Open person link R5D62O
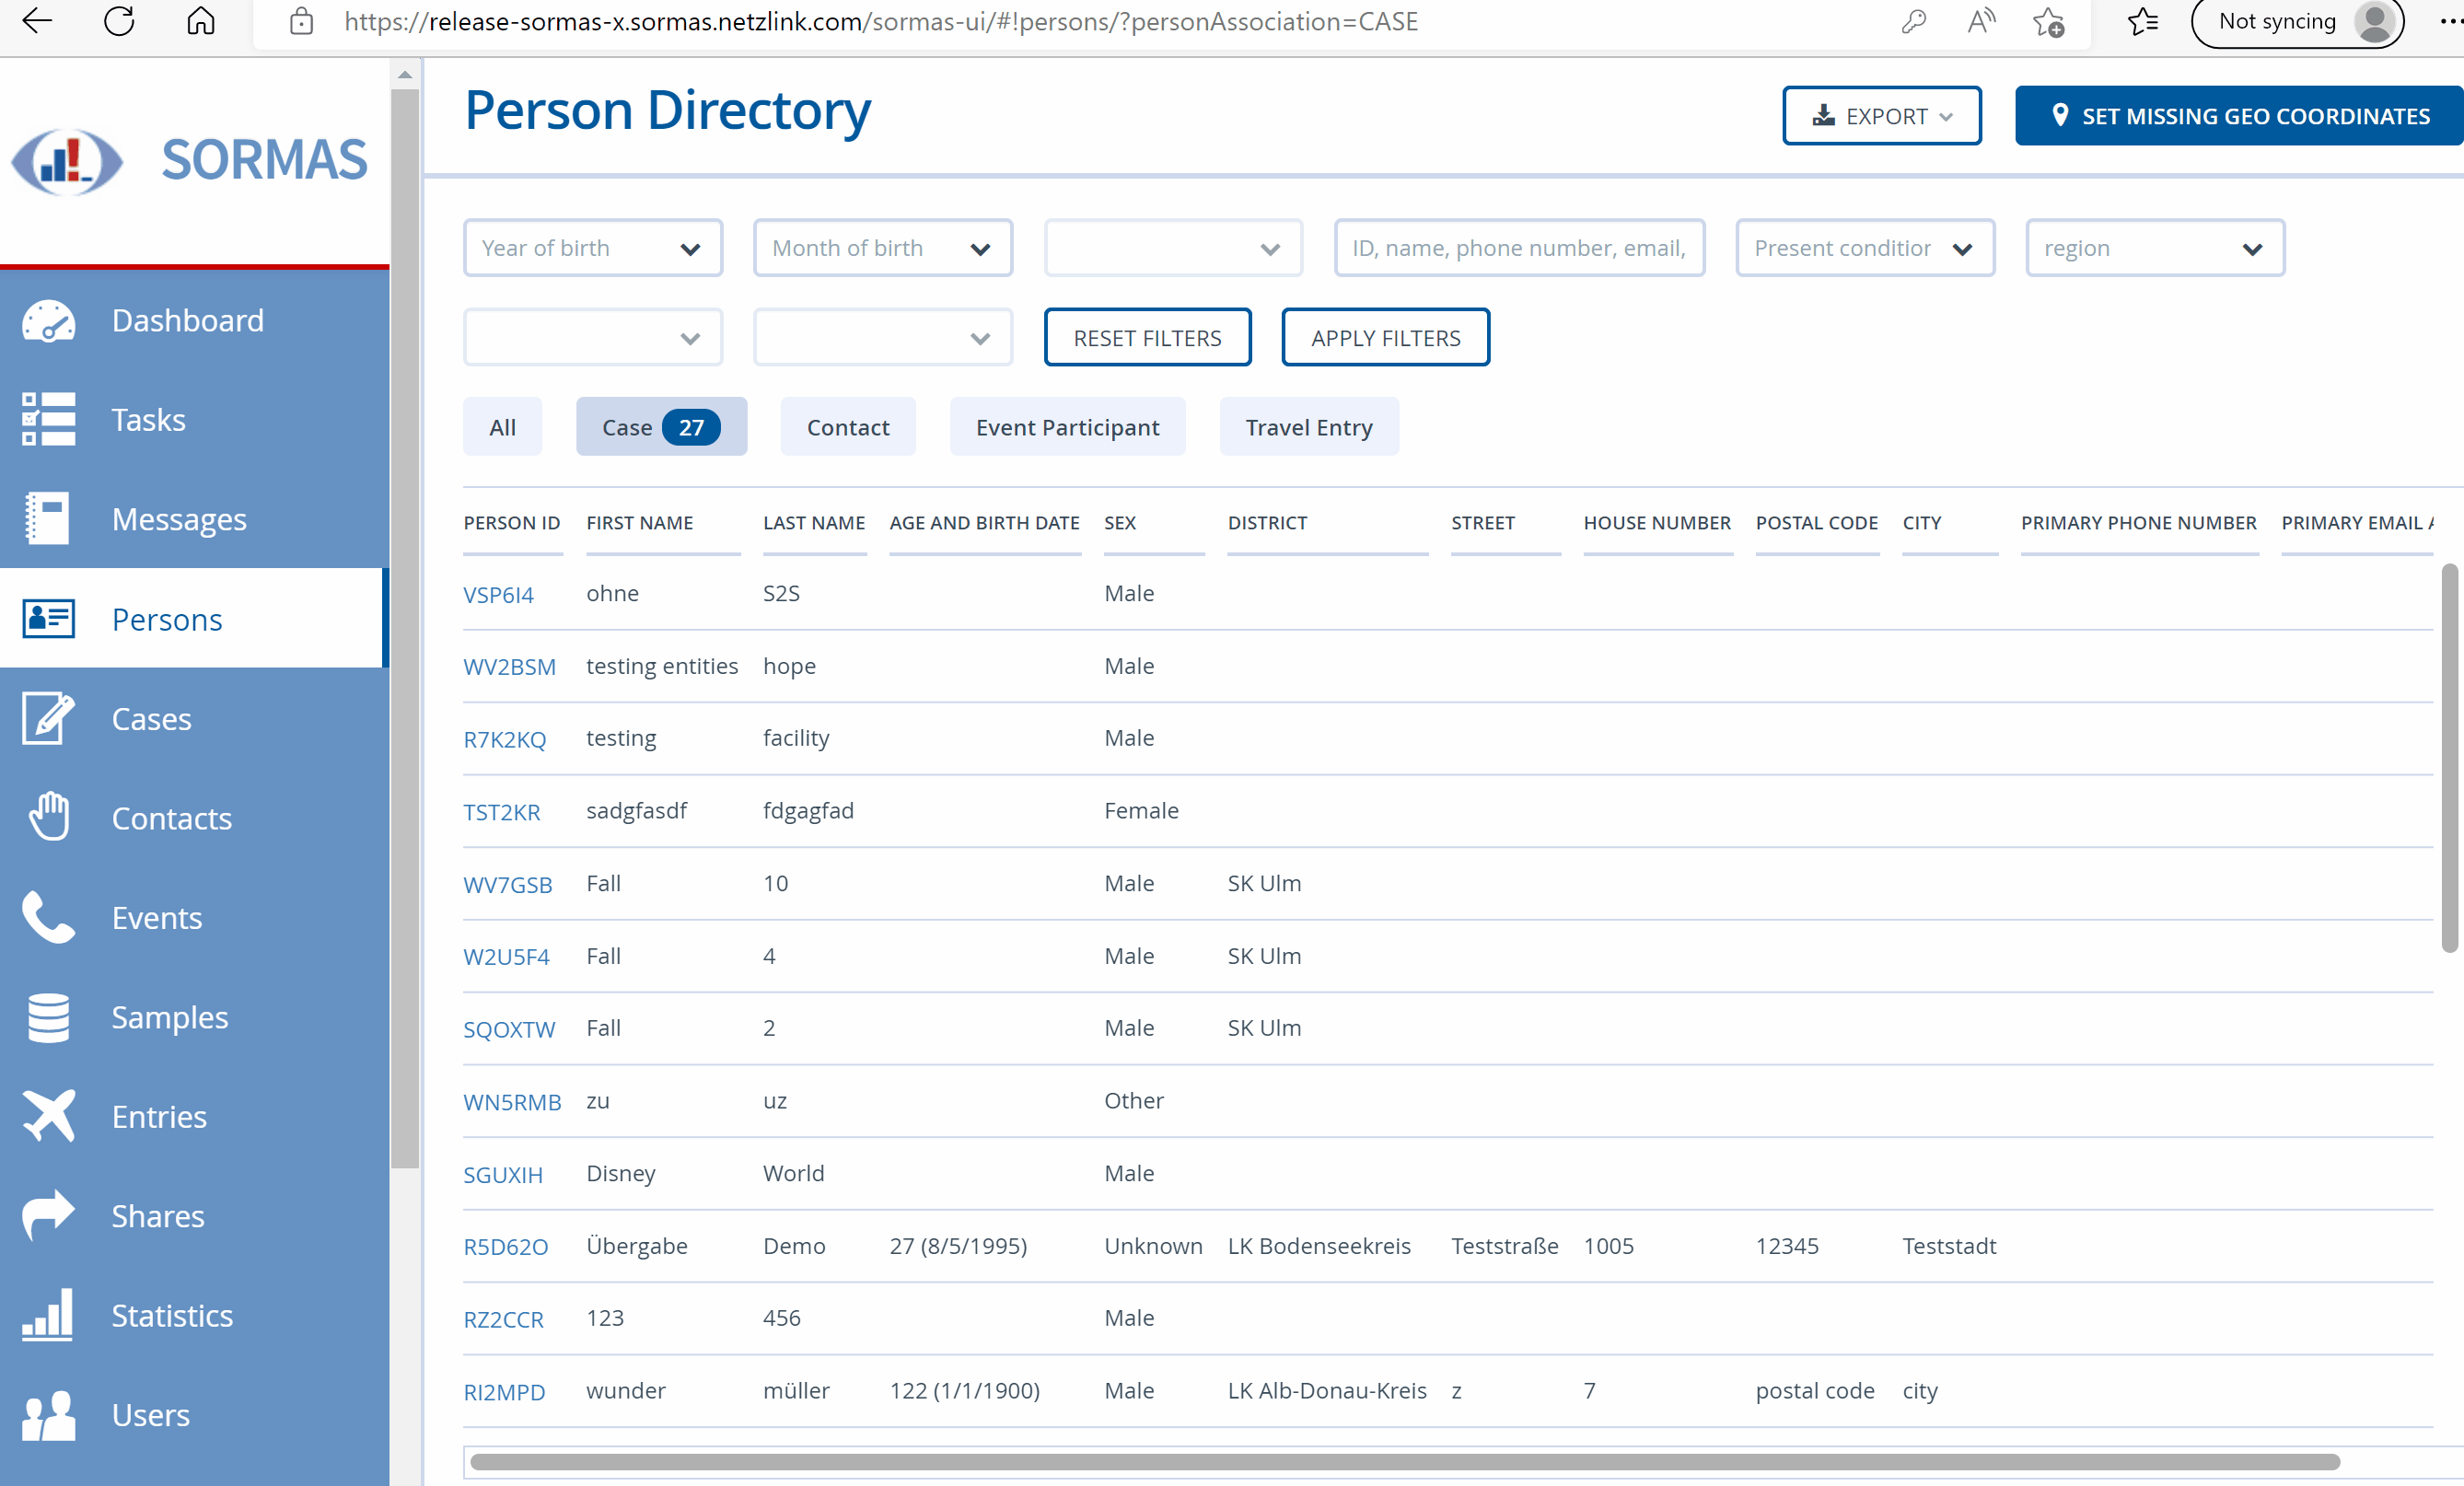 [505, 1247]
